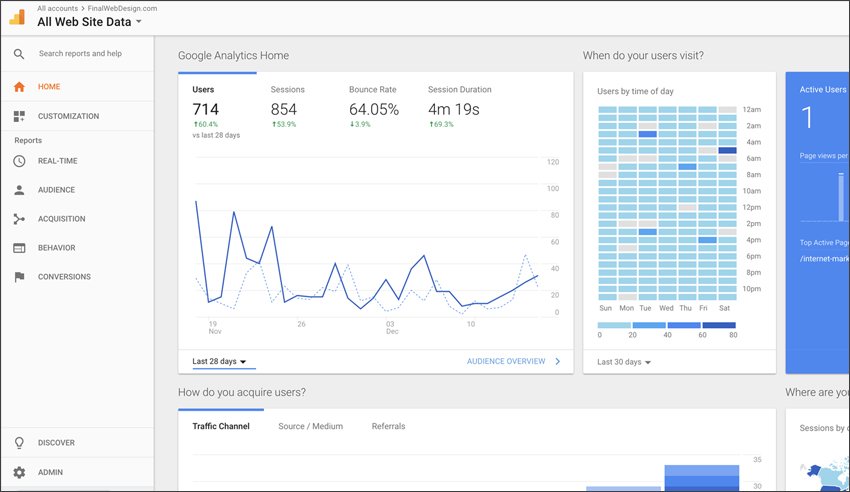Click the All accounts breadcrumb
The image size is (850, 492).
(57, 8)
